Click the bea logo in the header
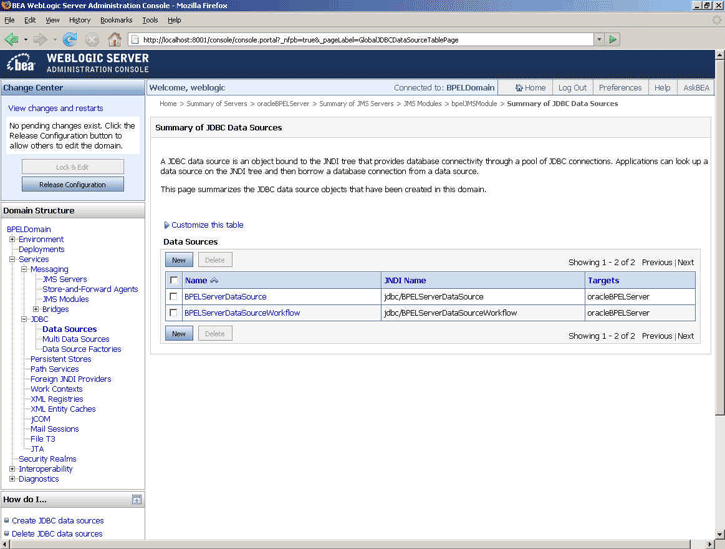Image resolution: width=725 pixels, height=549 pixels. click(x=21, y=63)
